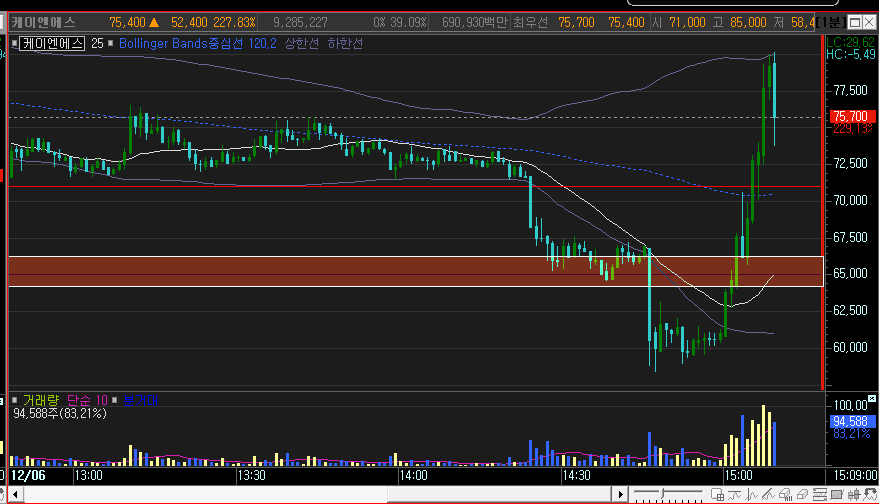Click the 최우선 best quote label
This screenshot has height=504, width=879.
coord(530,22)
